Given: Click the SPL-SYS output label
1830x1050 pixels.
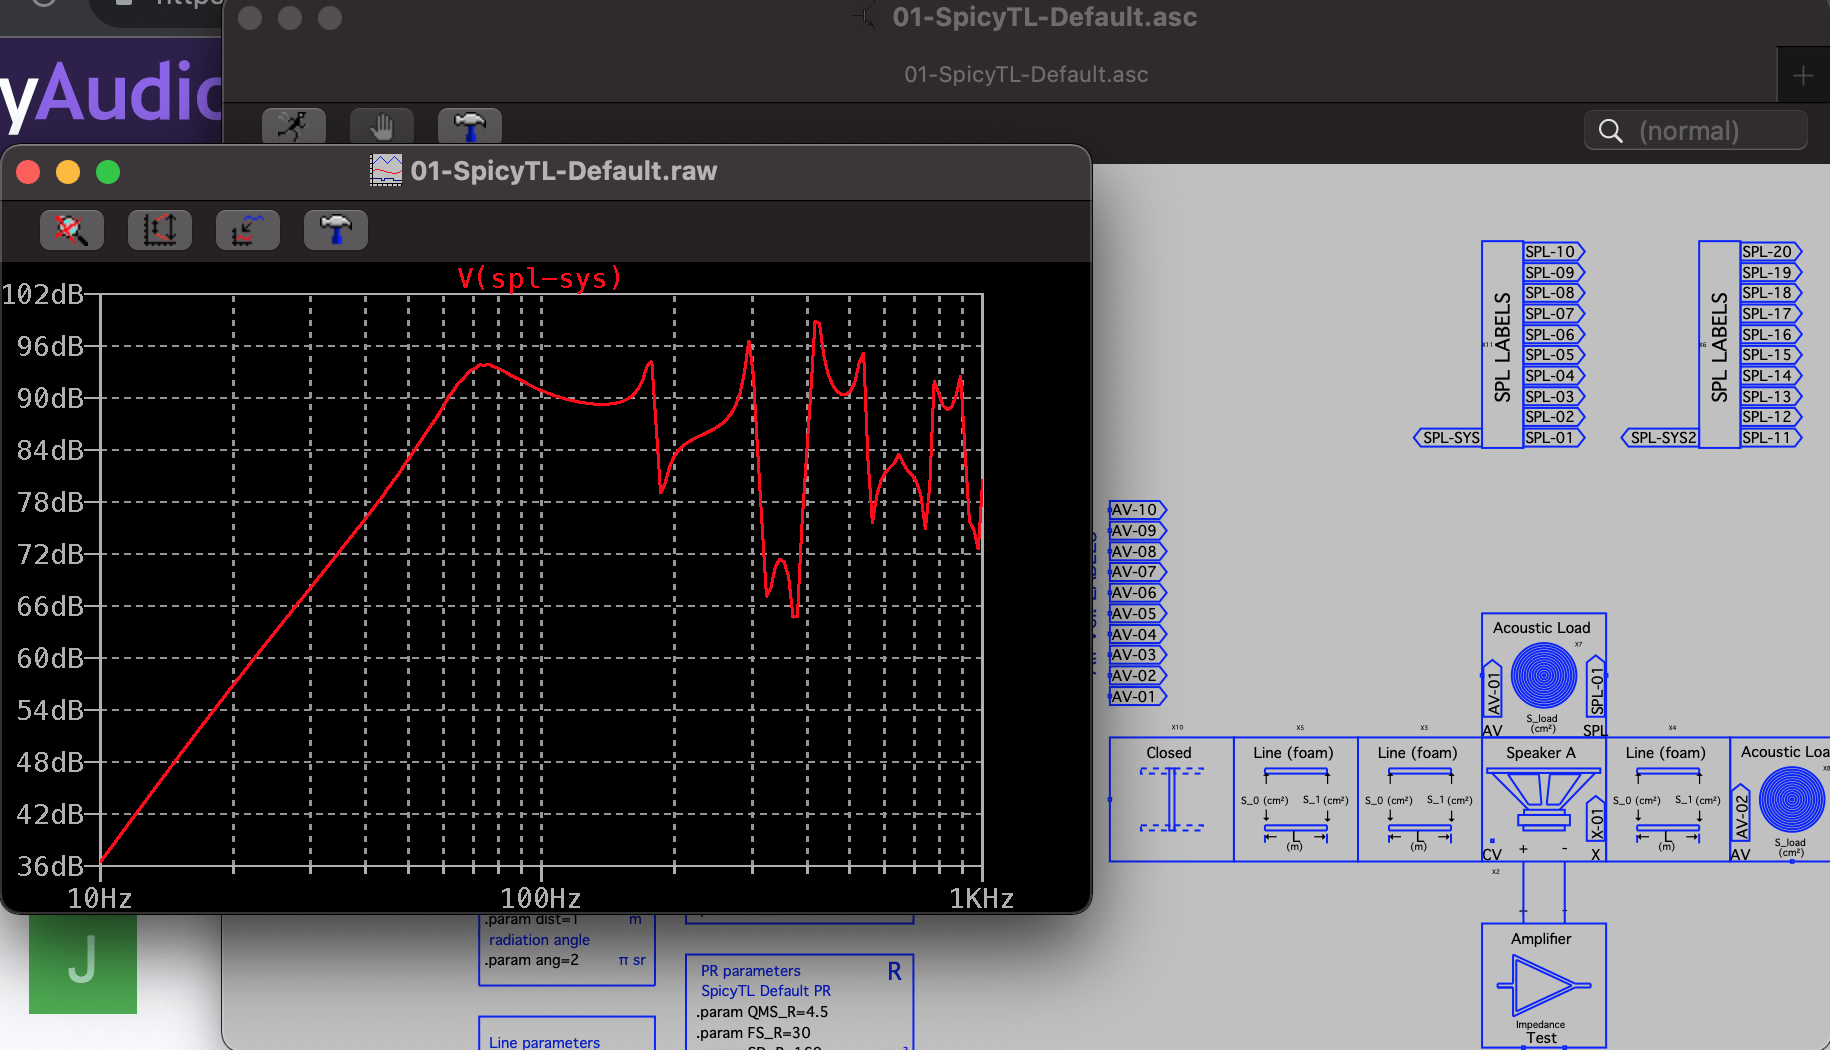Looking at the screenshot, I should (1448, 438).
